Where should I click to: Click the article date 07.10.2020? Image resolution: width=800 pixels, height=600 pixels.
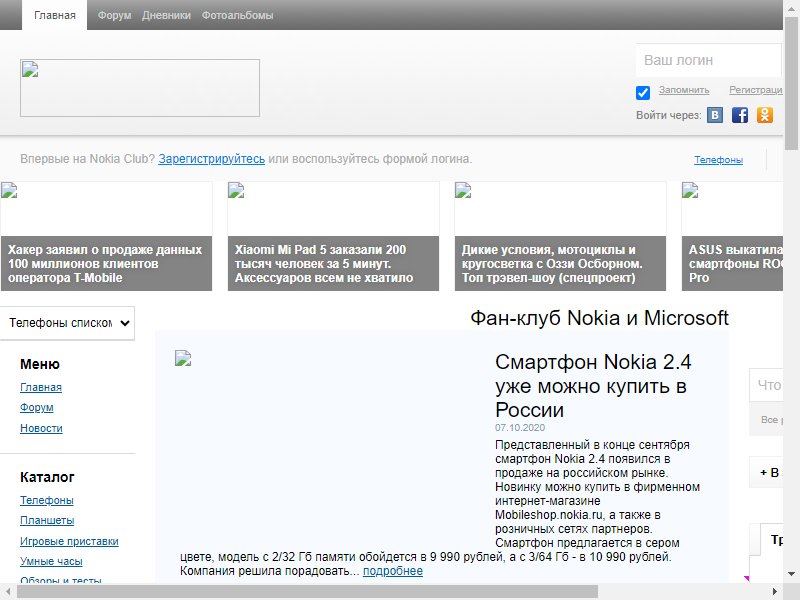pos(520,428)
